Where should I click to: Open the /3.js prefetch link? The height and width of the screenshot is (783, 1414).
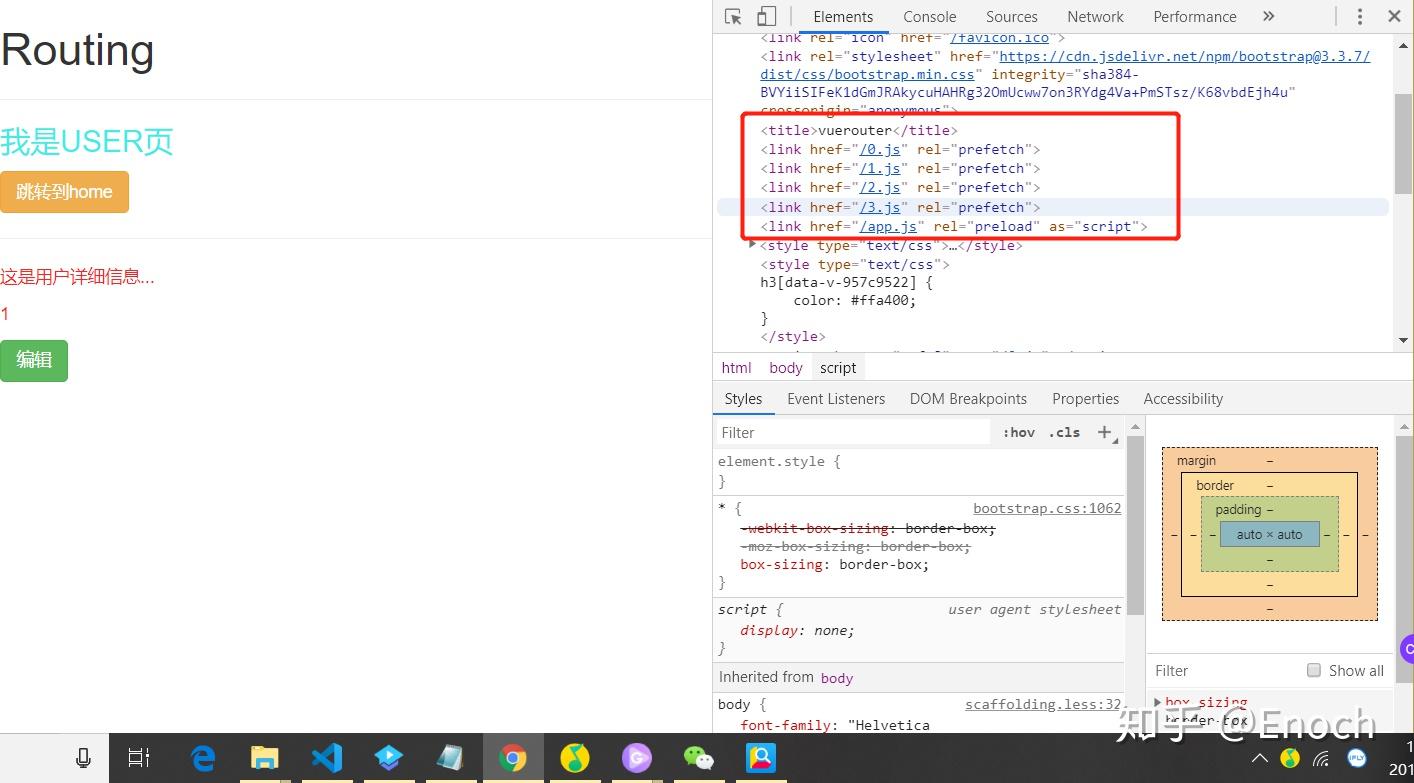(x=881, y=207)
